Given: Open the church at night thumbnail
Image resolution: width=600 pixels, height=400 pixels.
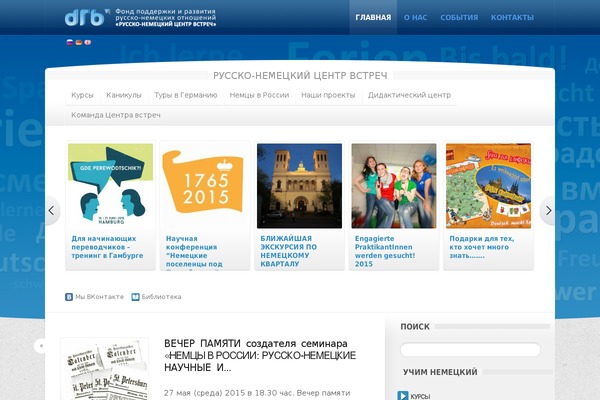Looking at the screenshot, I should 299,186.
